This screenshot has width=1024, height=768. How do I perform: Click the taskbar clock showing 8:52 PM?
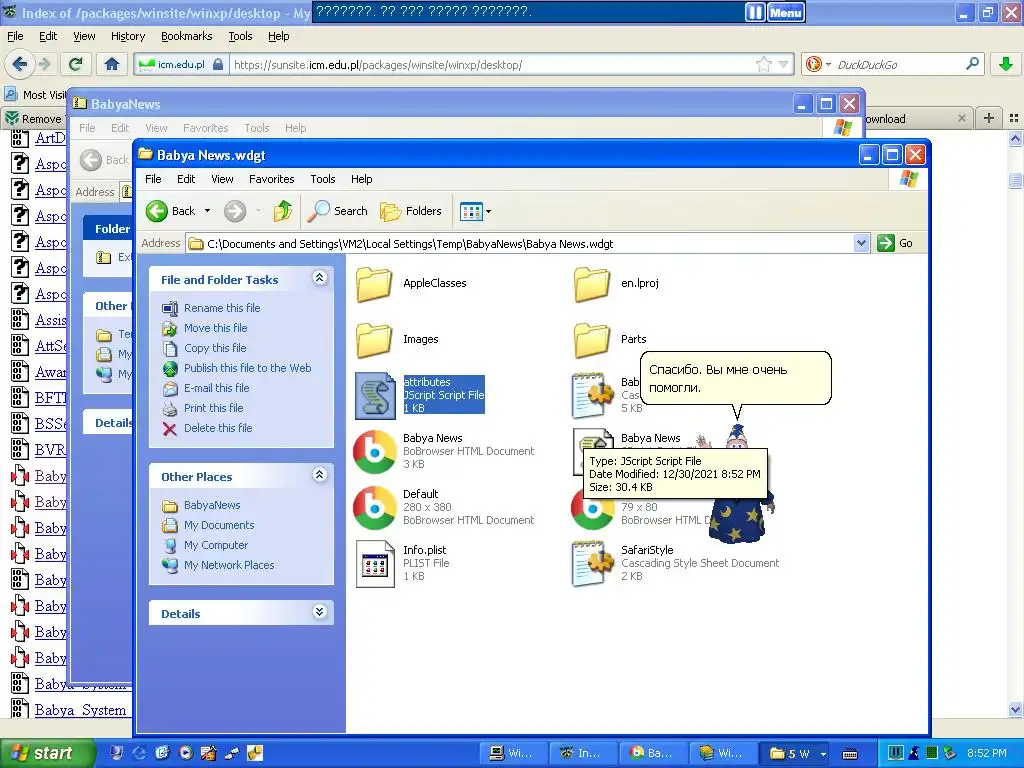(986, 753)
